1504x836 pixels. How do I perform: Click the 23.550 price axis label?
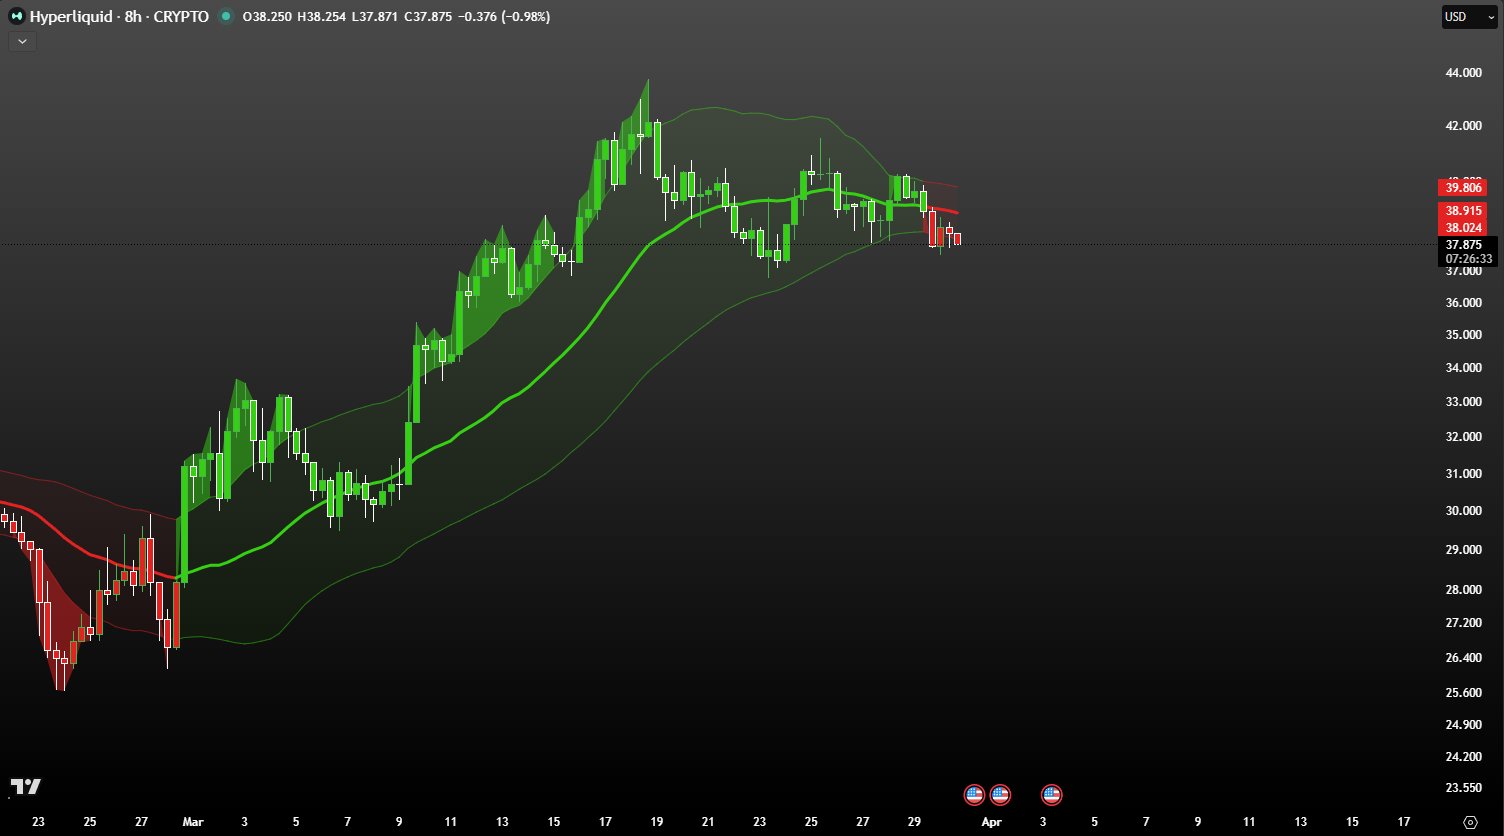[x=1463, y=788]
